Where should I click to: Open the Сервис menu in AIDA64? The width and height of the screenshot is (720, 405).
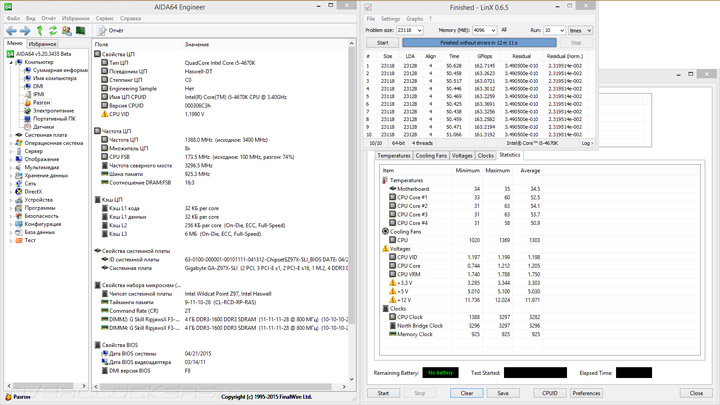104,18
